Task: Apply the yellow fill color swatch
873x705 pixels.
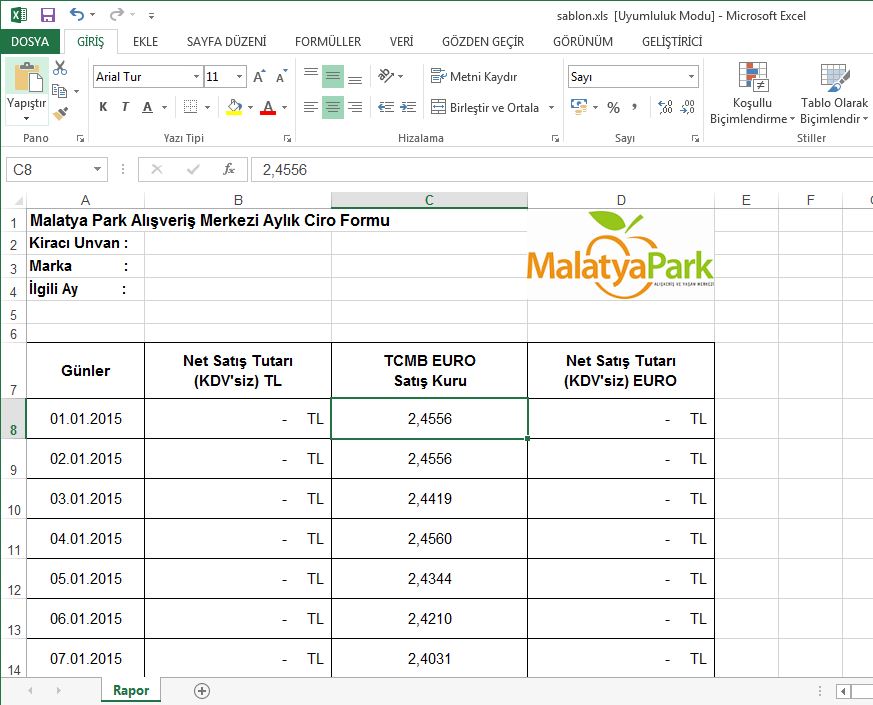Action: [234, 108]
